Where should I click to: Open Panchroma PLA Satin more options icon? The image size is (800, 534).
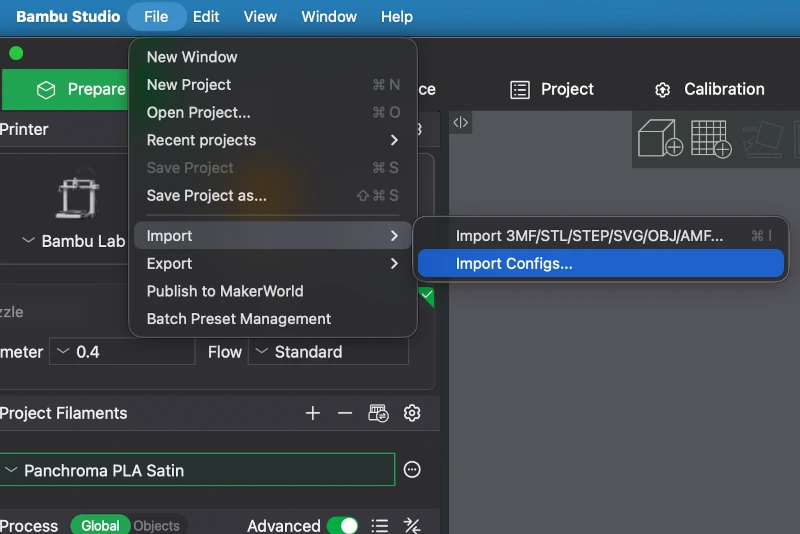(412, 469)
